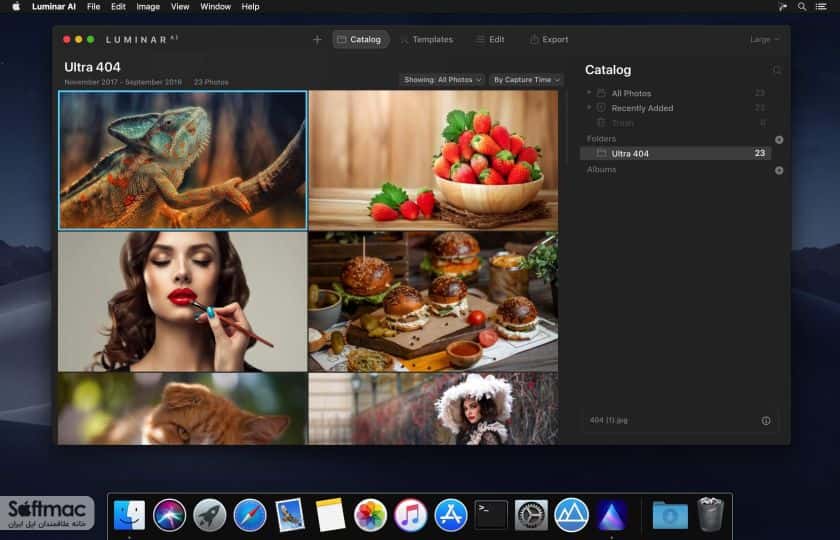Open Notification Center list icon in menu bar
The width and height of the screenshot is (840, 540).
821,6
